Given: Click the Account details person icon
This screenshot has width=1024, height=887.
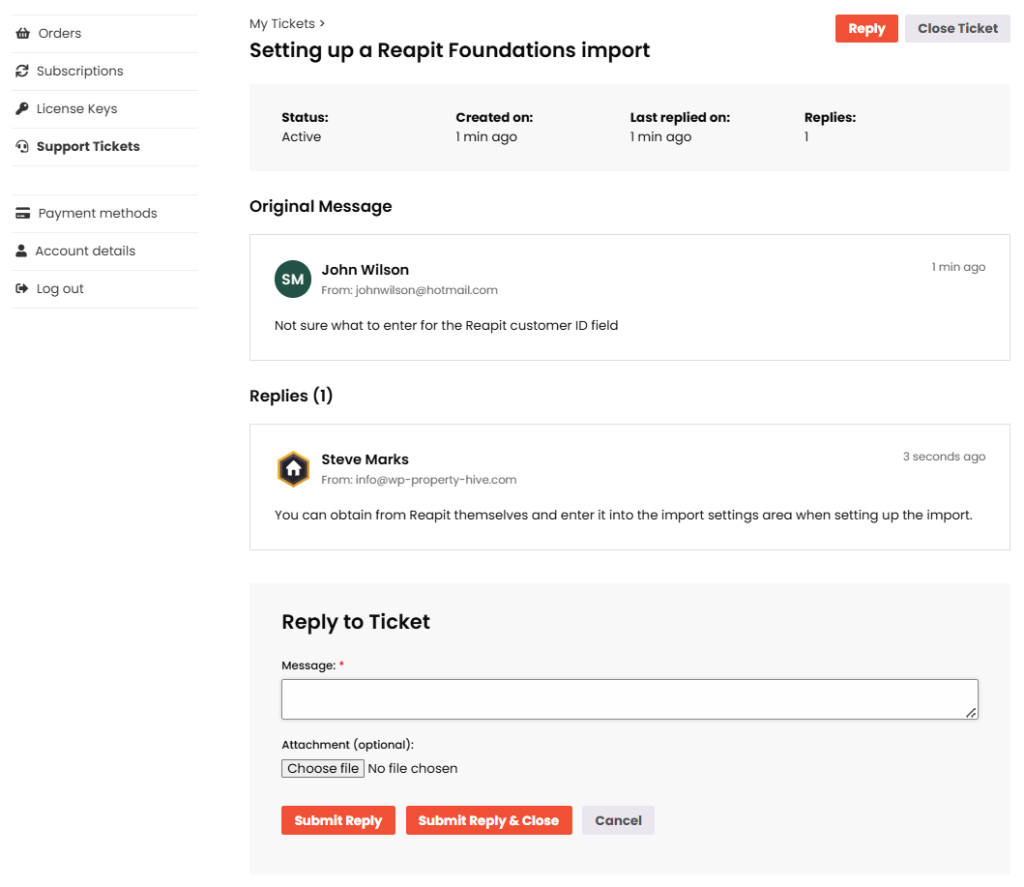Looking at the screenshot, I should click(x=22, y=251).
